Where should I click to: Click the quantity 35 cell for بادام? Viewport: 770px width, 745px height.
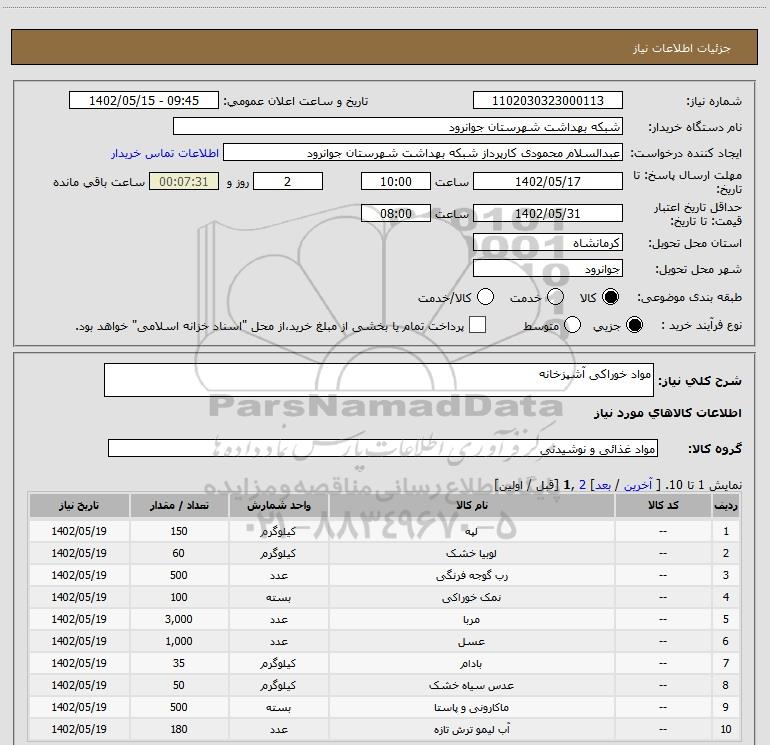[179, 663]
